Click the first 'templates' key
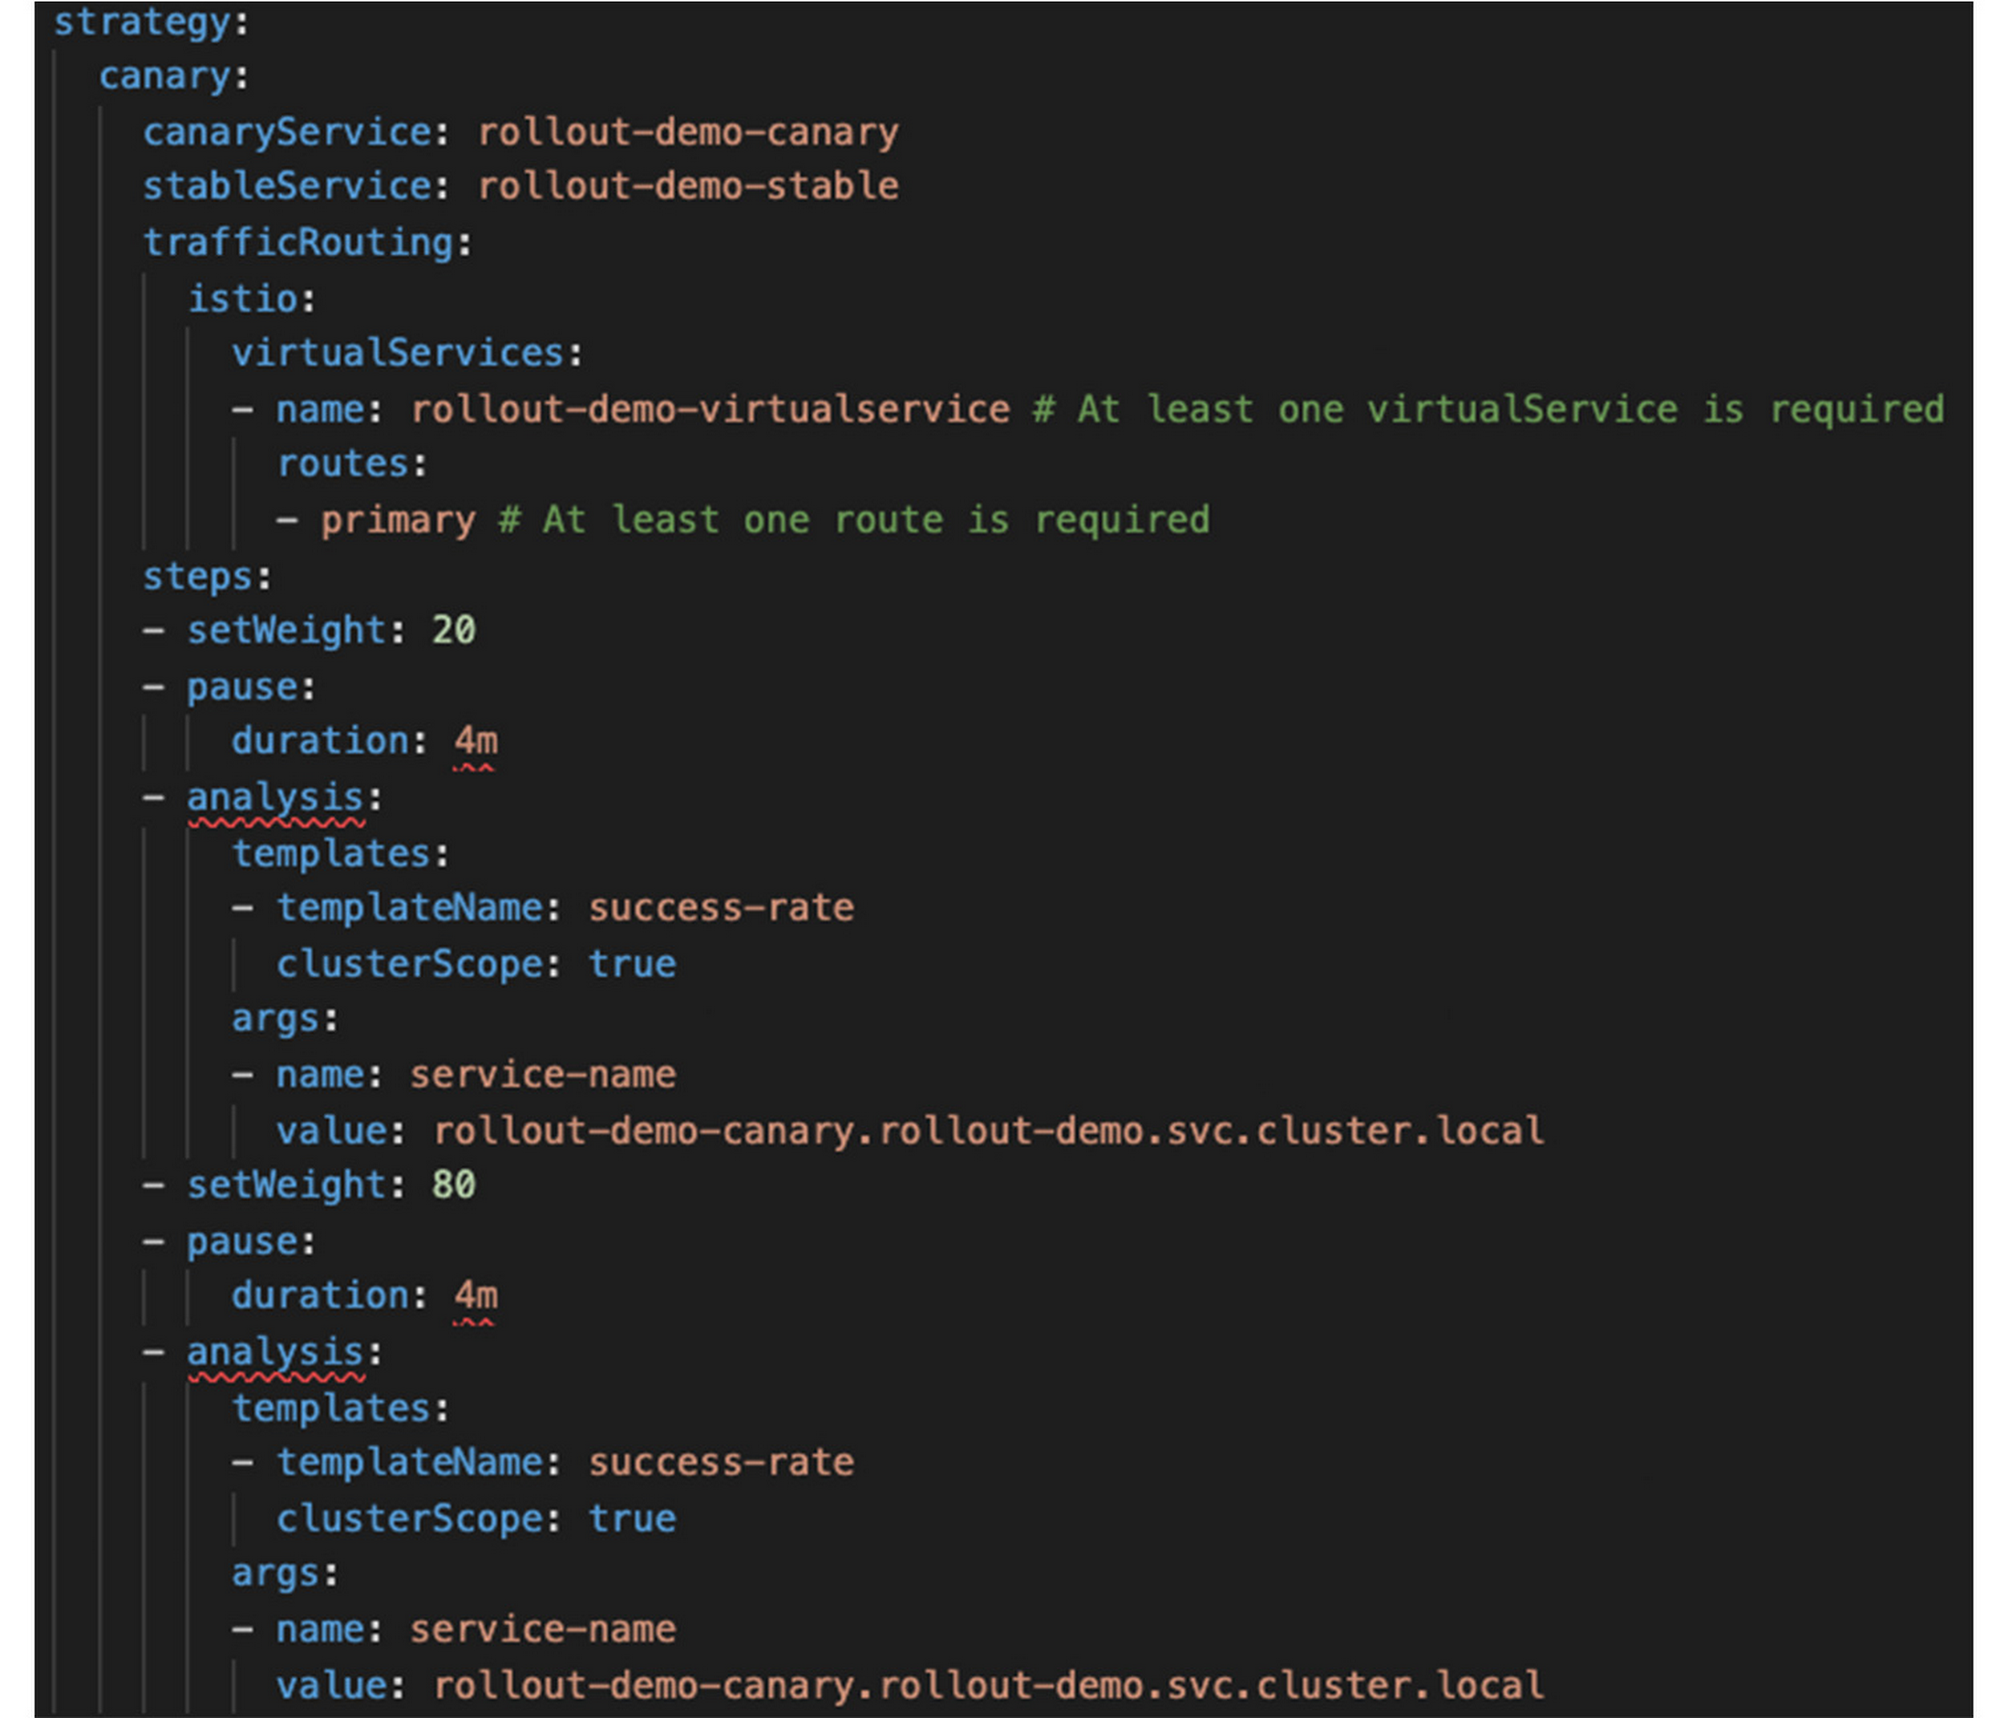 pyautogui.click(x=332, y=854)
